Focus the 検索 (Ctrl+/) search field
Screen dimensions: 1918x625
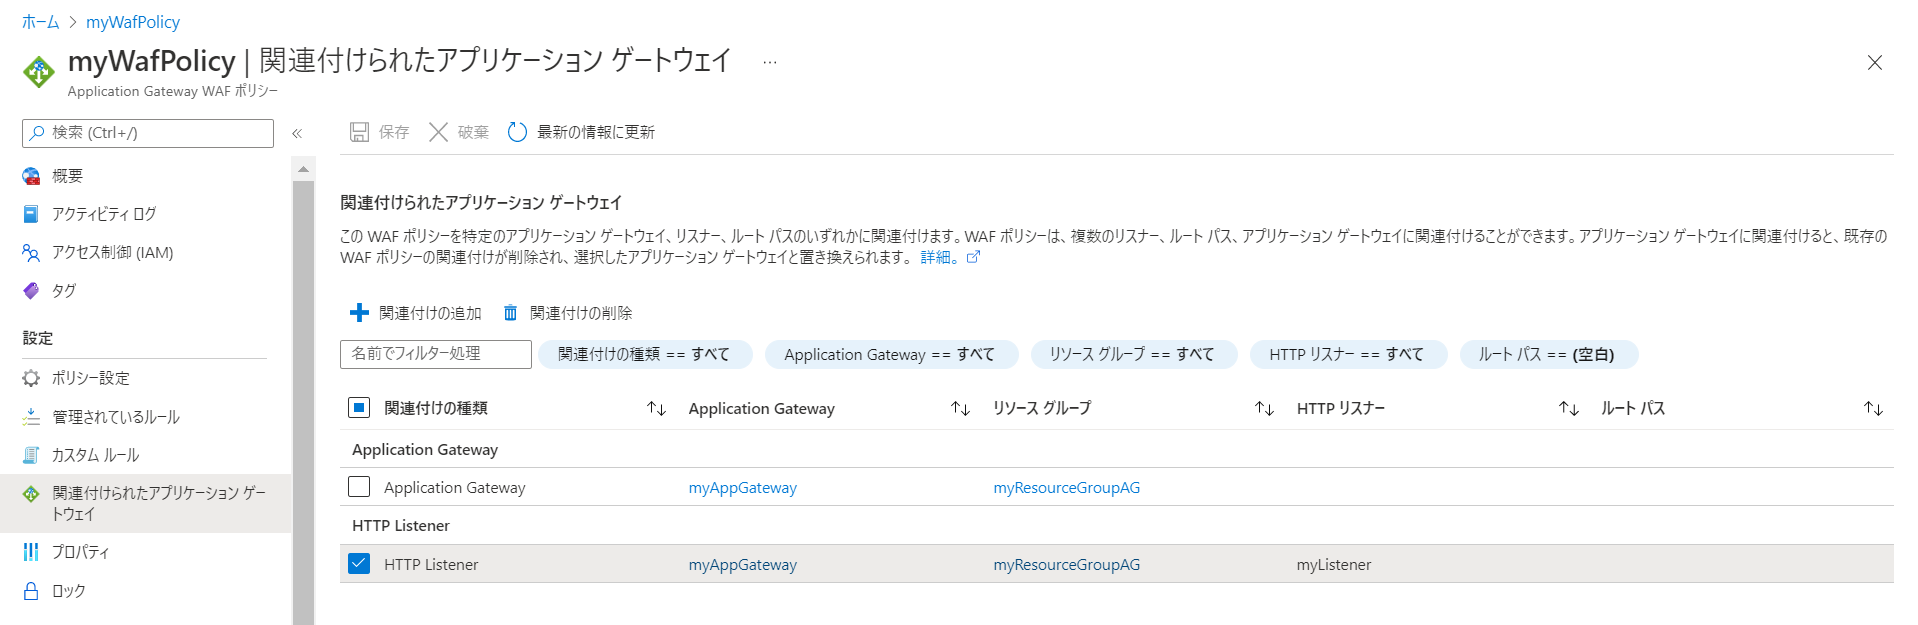148,133
